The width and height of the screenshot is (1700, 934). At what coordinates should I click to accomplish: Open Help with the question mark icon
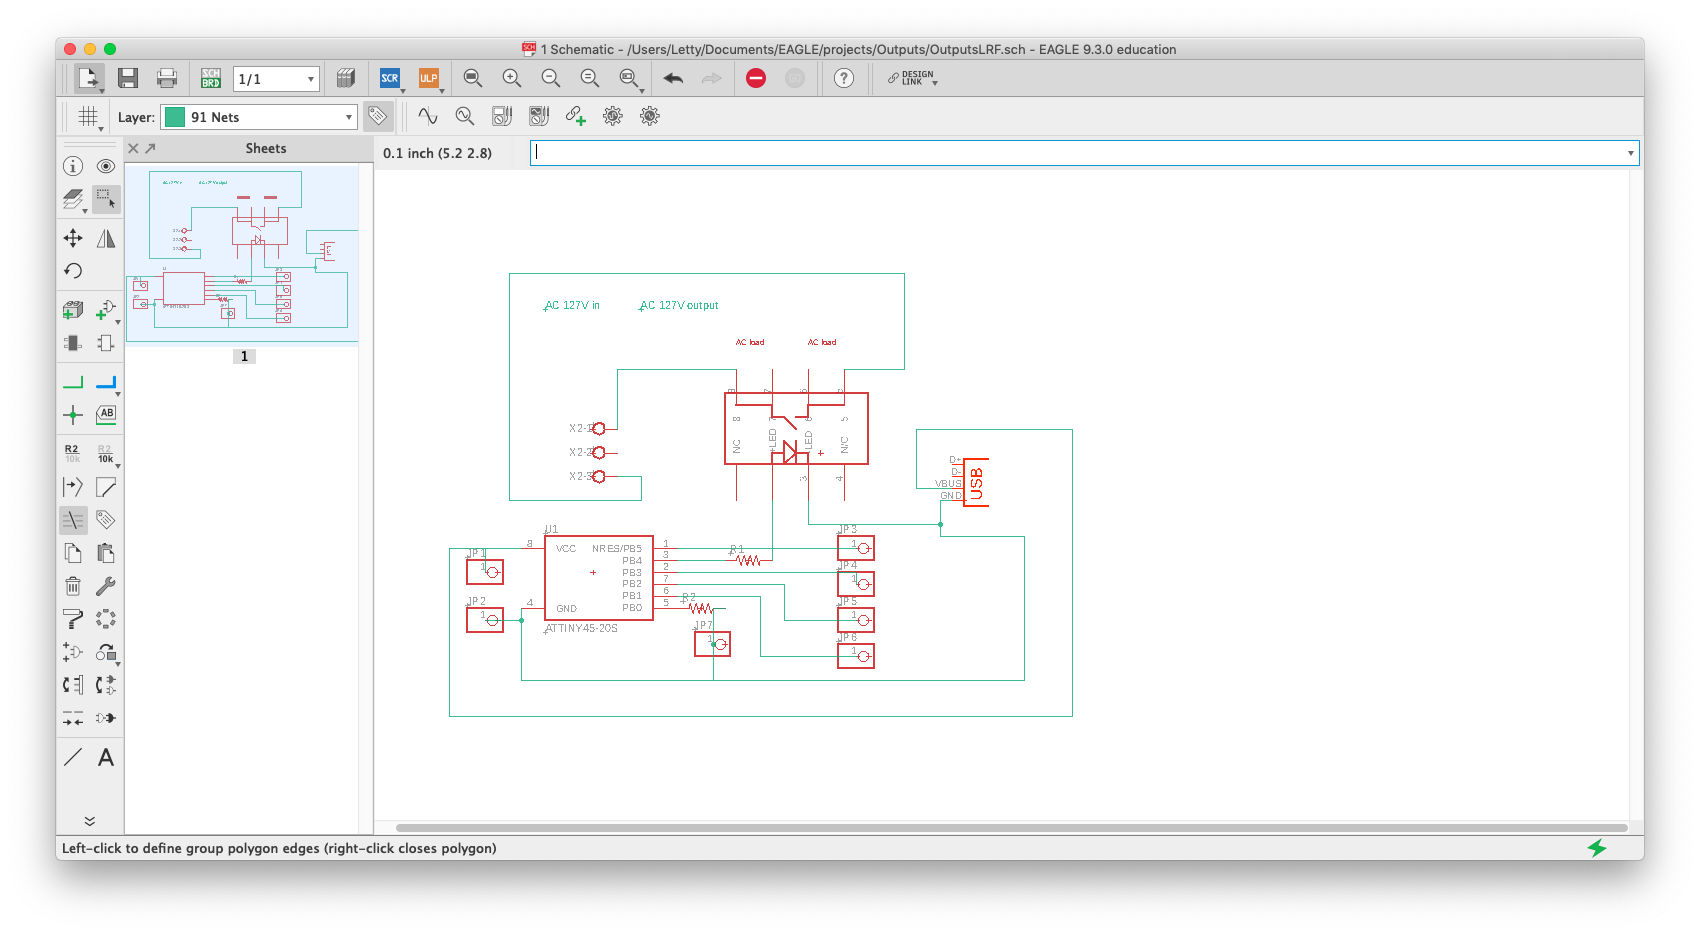[x=844, y=78]
